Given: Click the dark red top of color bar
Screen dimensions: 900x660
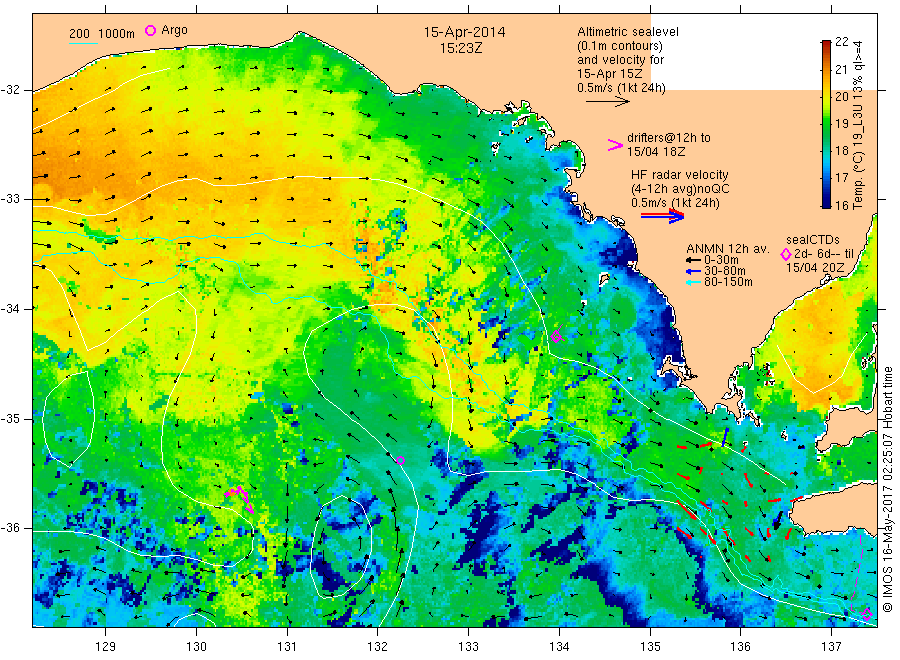Looking at the screenshot, I should (826, 44).
